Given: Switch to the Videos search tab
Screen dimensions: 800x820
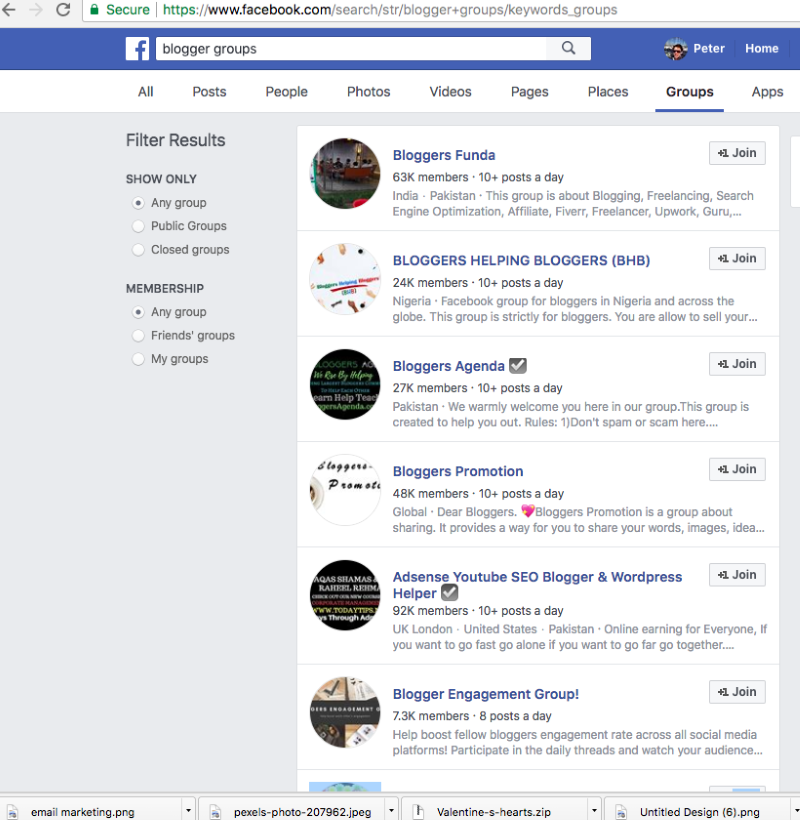Looking at the screenshot, I should click(450, 92).
